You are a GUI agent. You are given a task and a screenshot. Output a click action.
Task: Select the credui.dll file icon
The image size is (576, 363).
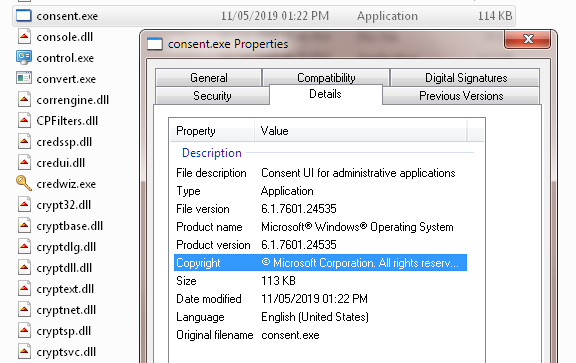point(24,163)
